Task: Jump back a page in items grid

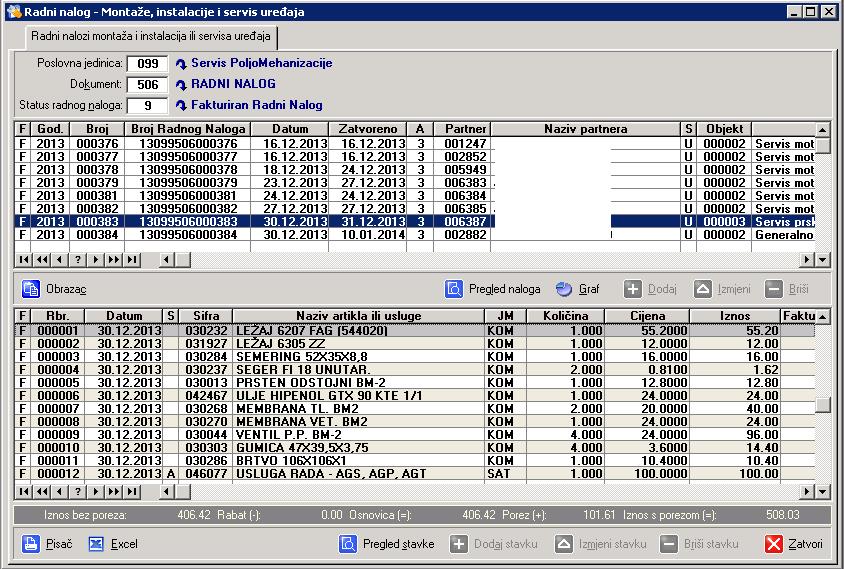Action: (41, 491)
